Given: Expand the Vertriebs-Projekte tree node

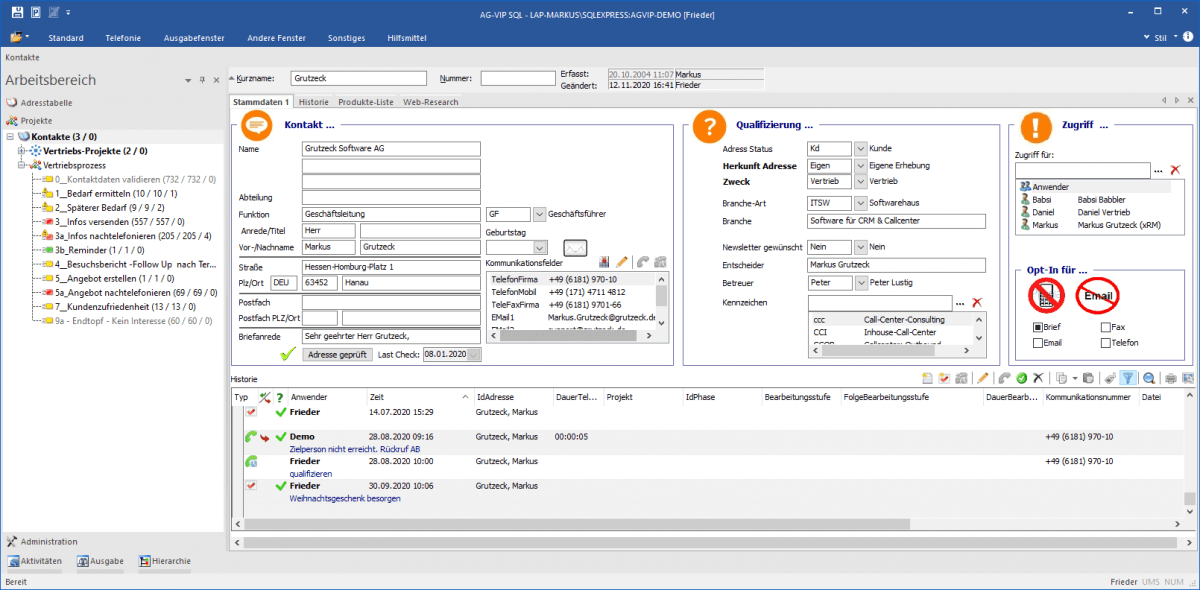Looking at the screenshot, I should tap(21, 151).
